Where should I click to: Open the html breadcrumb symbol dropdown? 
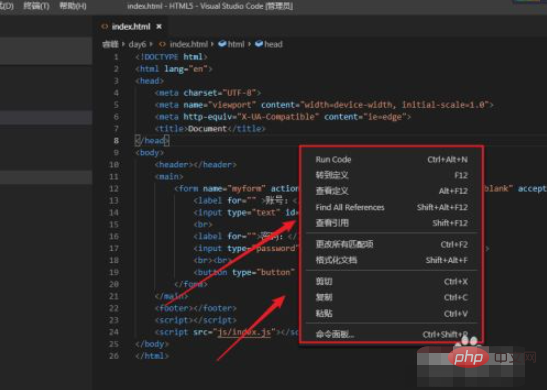tap(236, 44)
